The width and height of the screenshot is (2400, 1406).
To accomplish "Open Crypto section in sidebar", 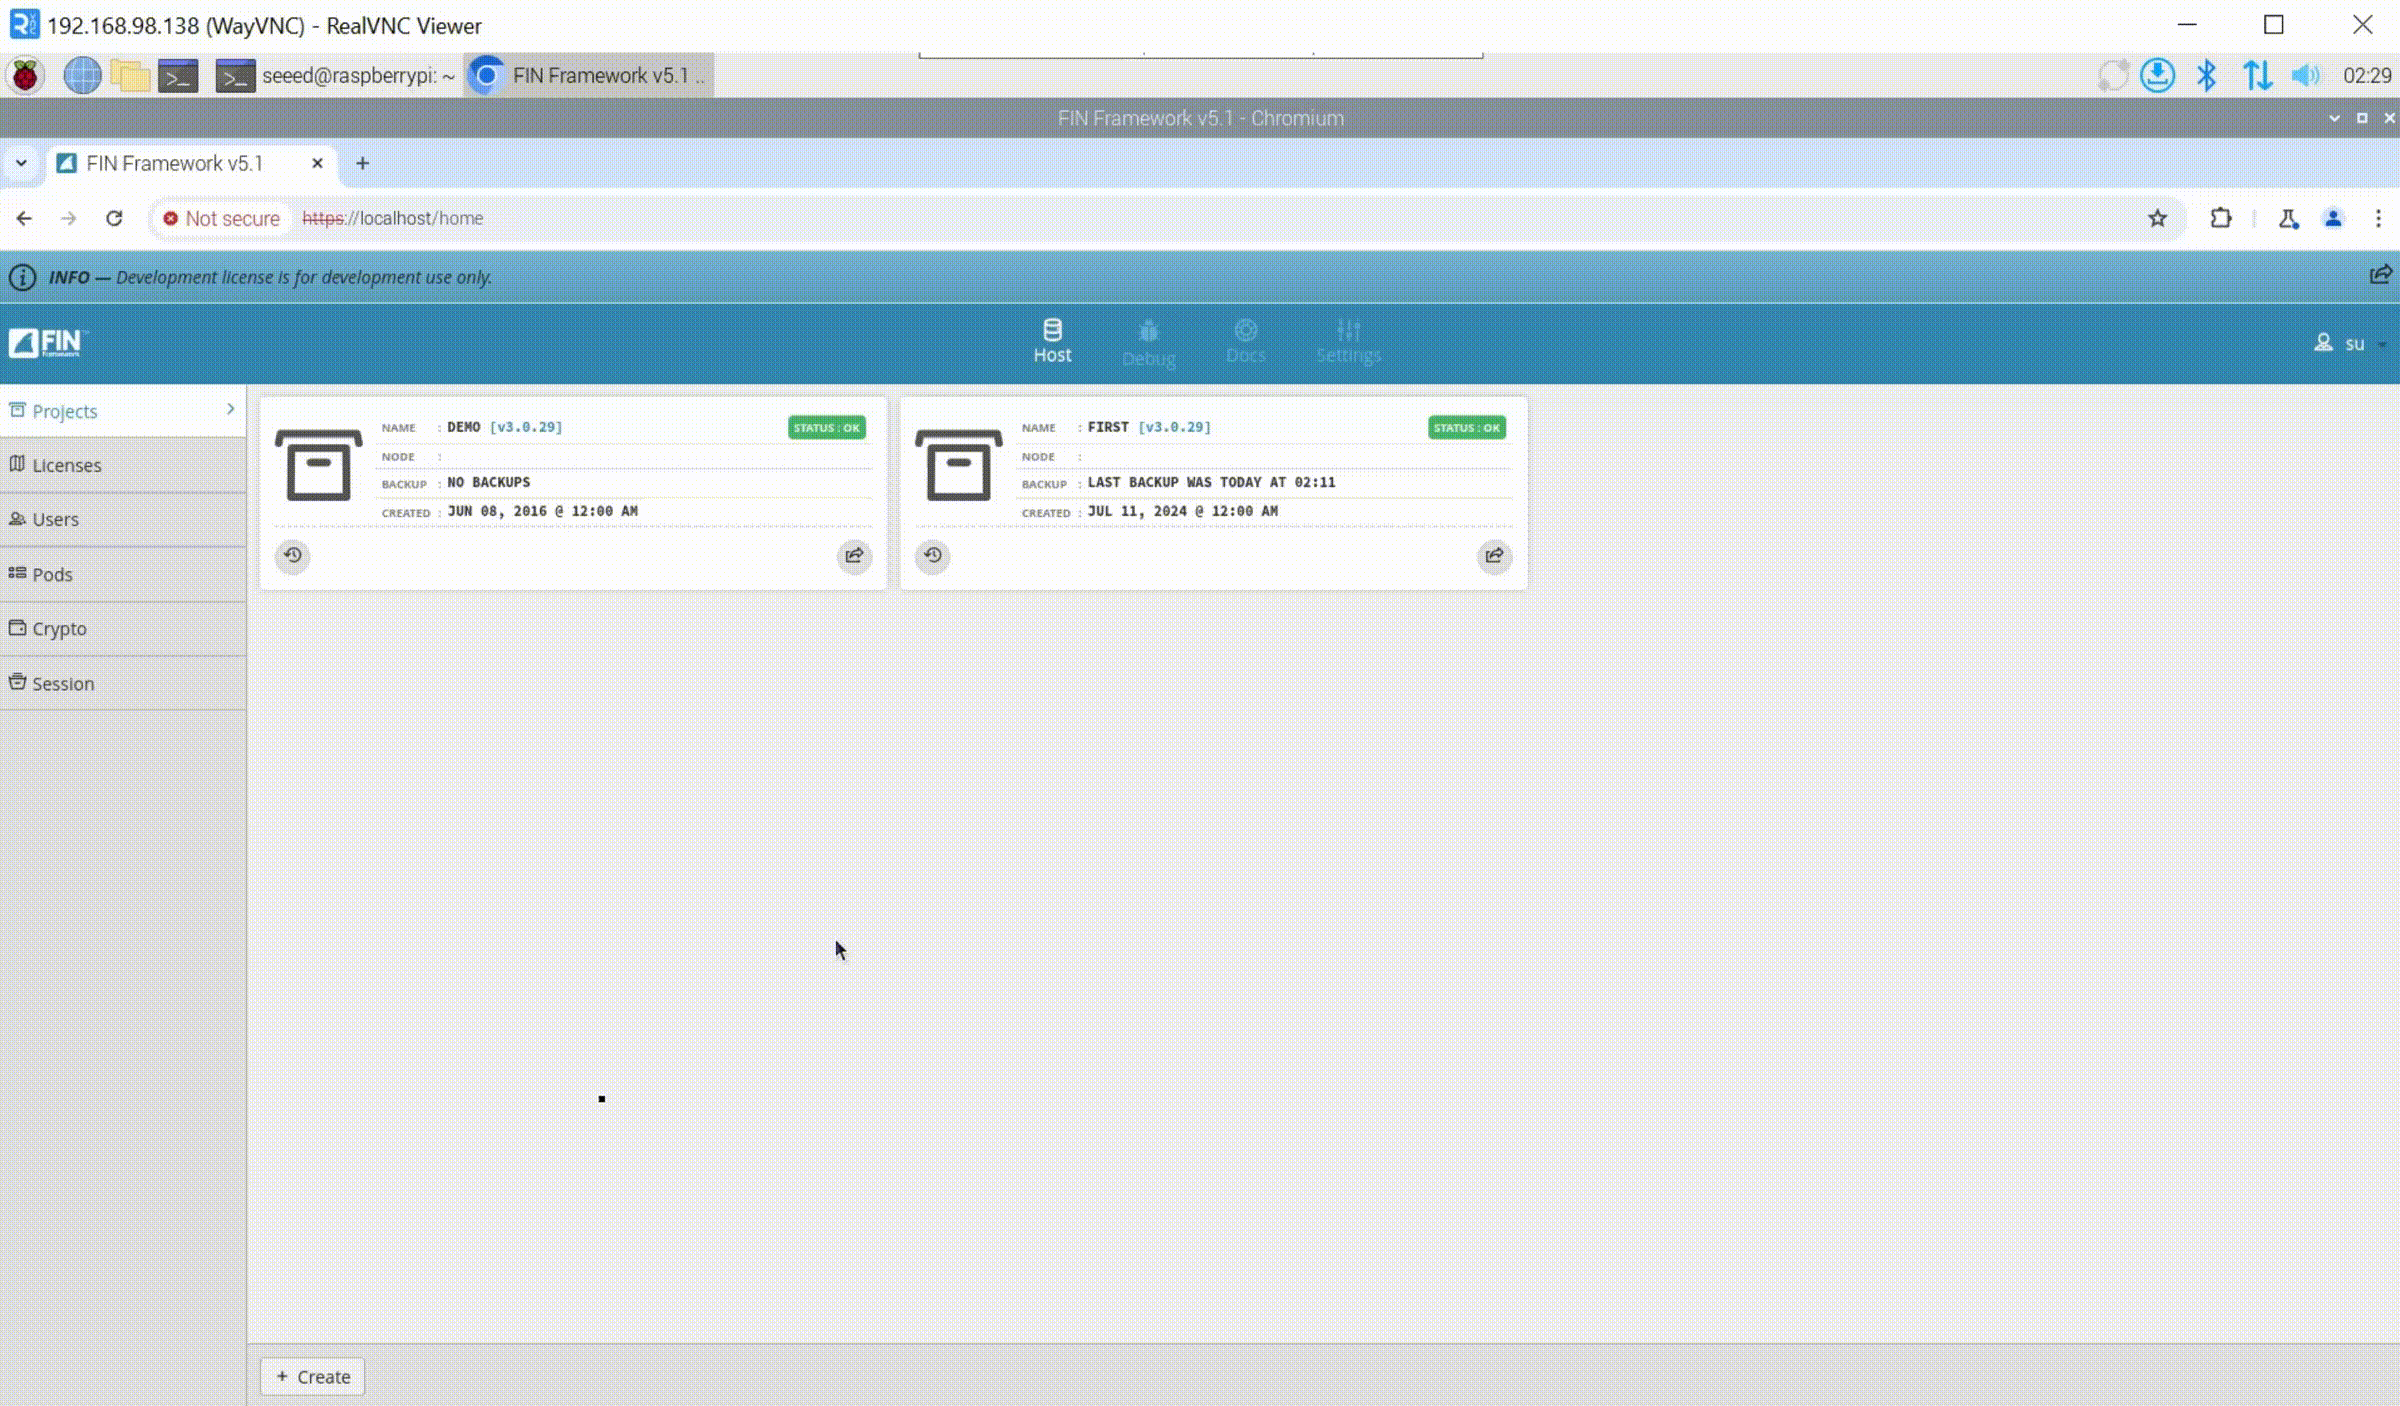I will 59,629.
